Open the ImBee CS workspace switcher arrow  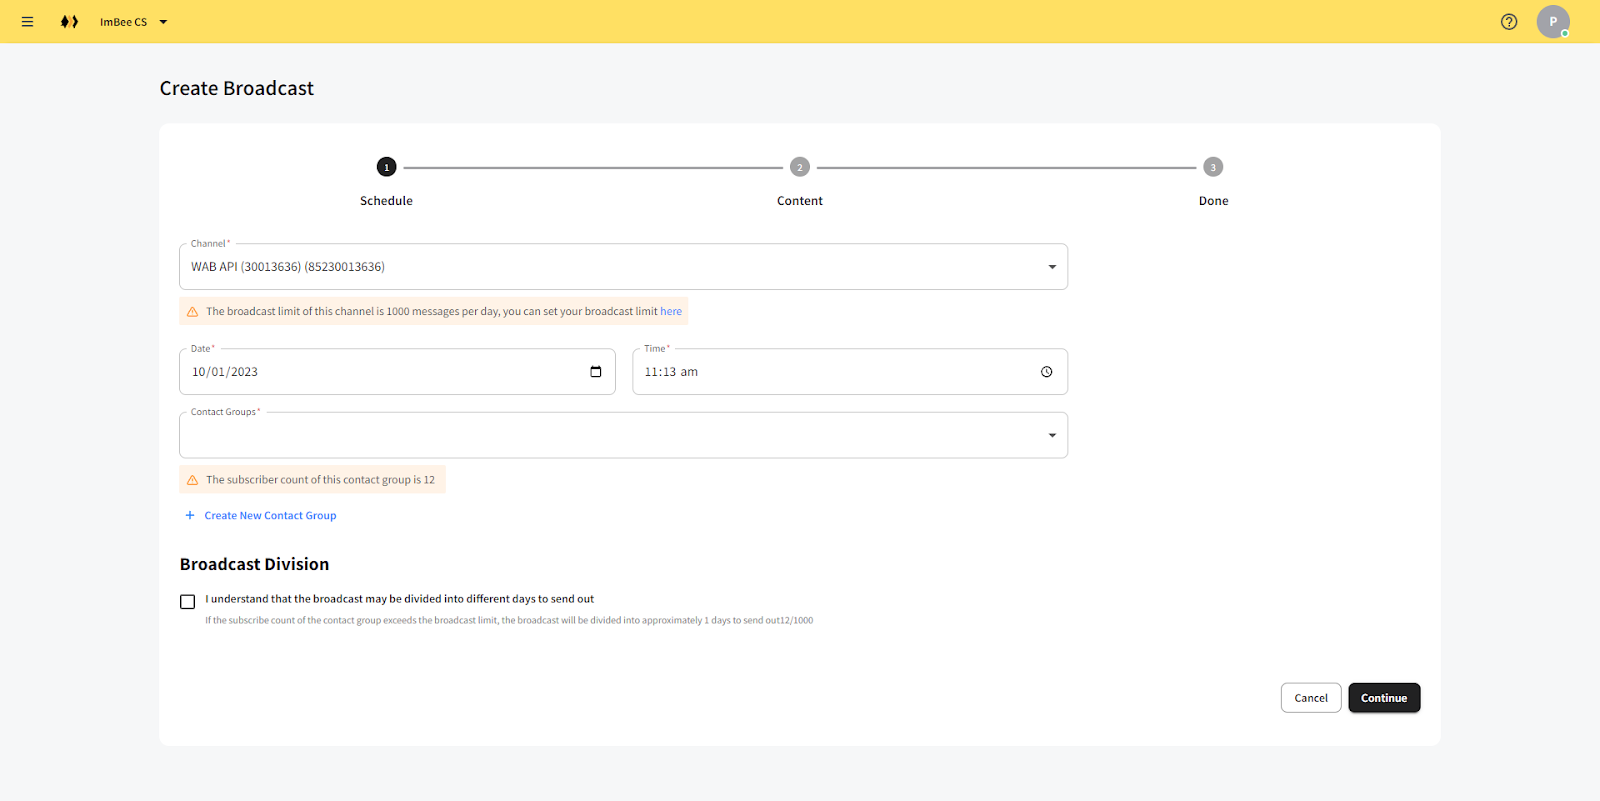click(163, 22)
